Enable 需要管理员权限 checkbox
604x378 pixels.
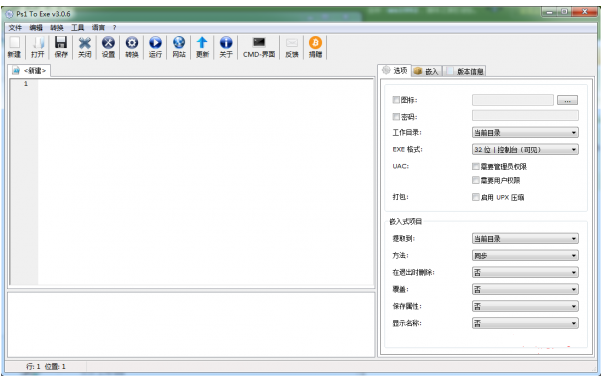pyautogui.click(x=476, y=166)
